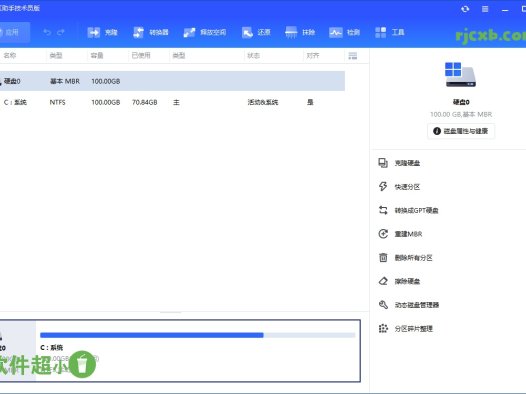This screenshot has height=394, width=526.
Task: Open 动态磁盘管理器 (Dynamic disk manager)
Action: coord(409,305)
